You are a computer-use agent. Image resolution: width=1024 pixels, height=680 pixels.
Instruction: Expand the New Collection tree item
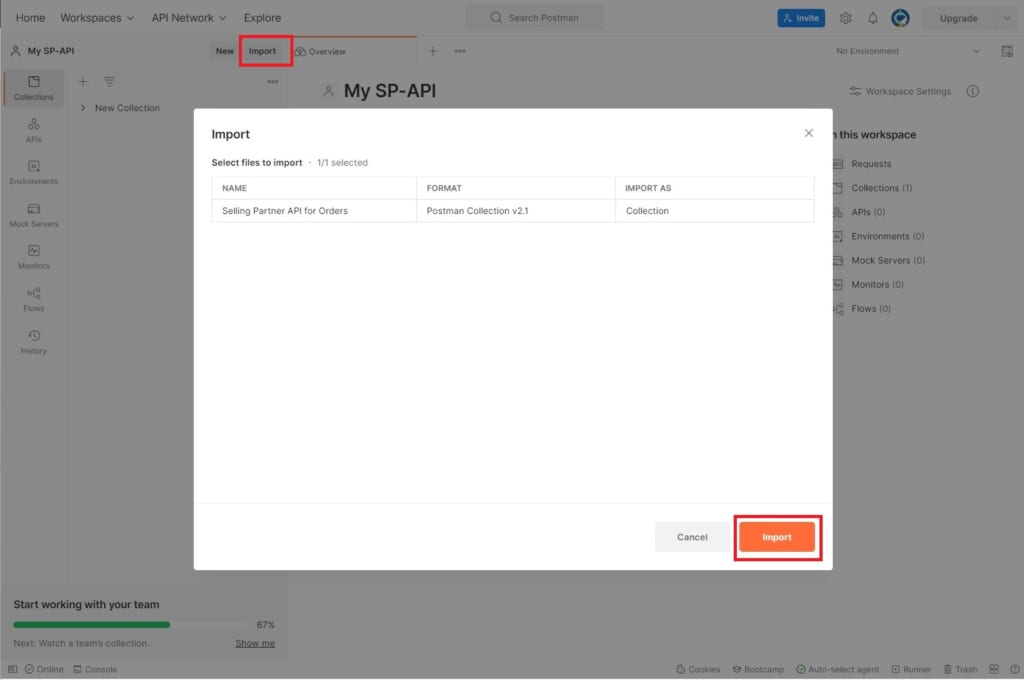click(x=83, y=108)
